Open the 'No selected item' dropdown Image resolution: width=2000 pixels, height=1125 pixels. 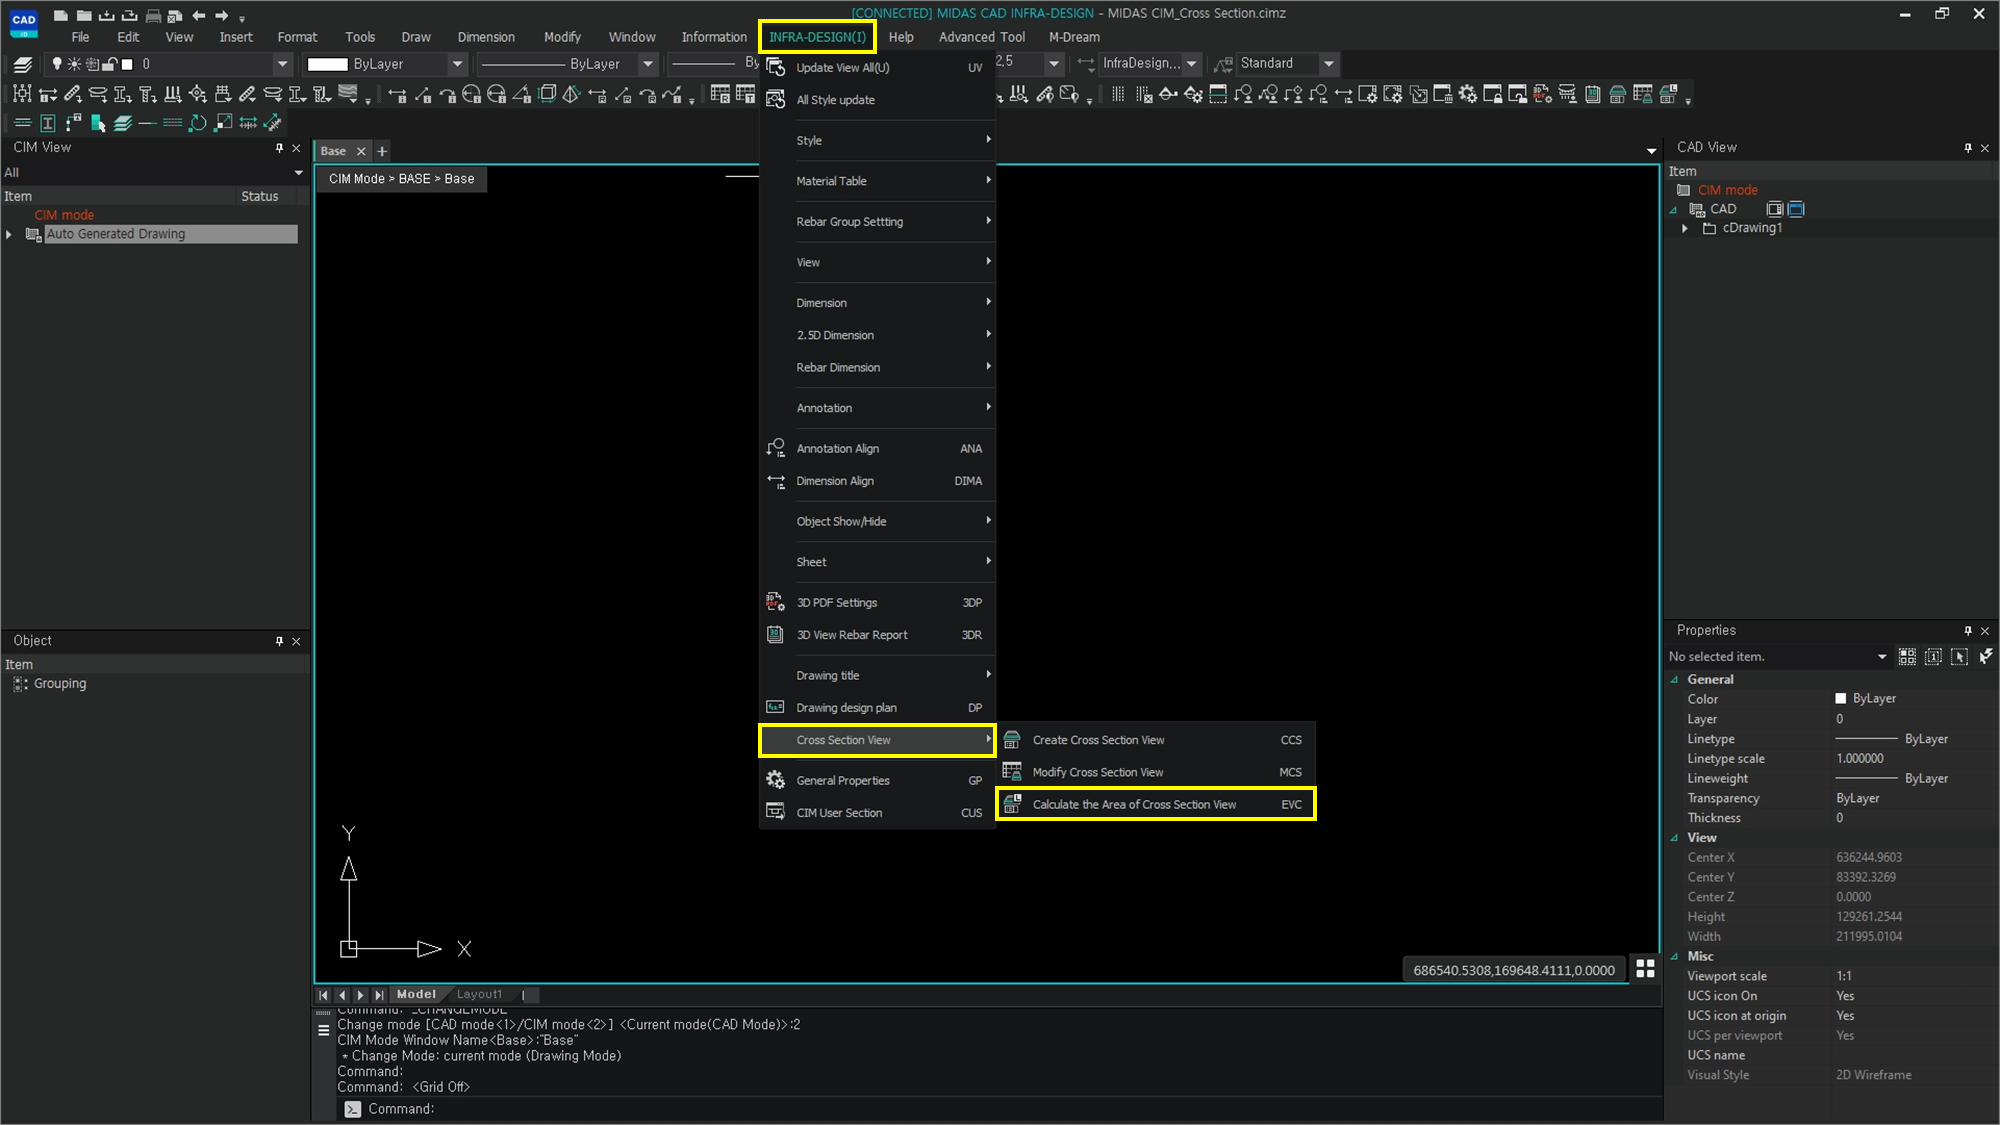[x=1881, y=657]
